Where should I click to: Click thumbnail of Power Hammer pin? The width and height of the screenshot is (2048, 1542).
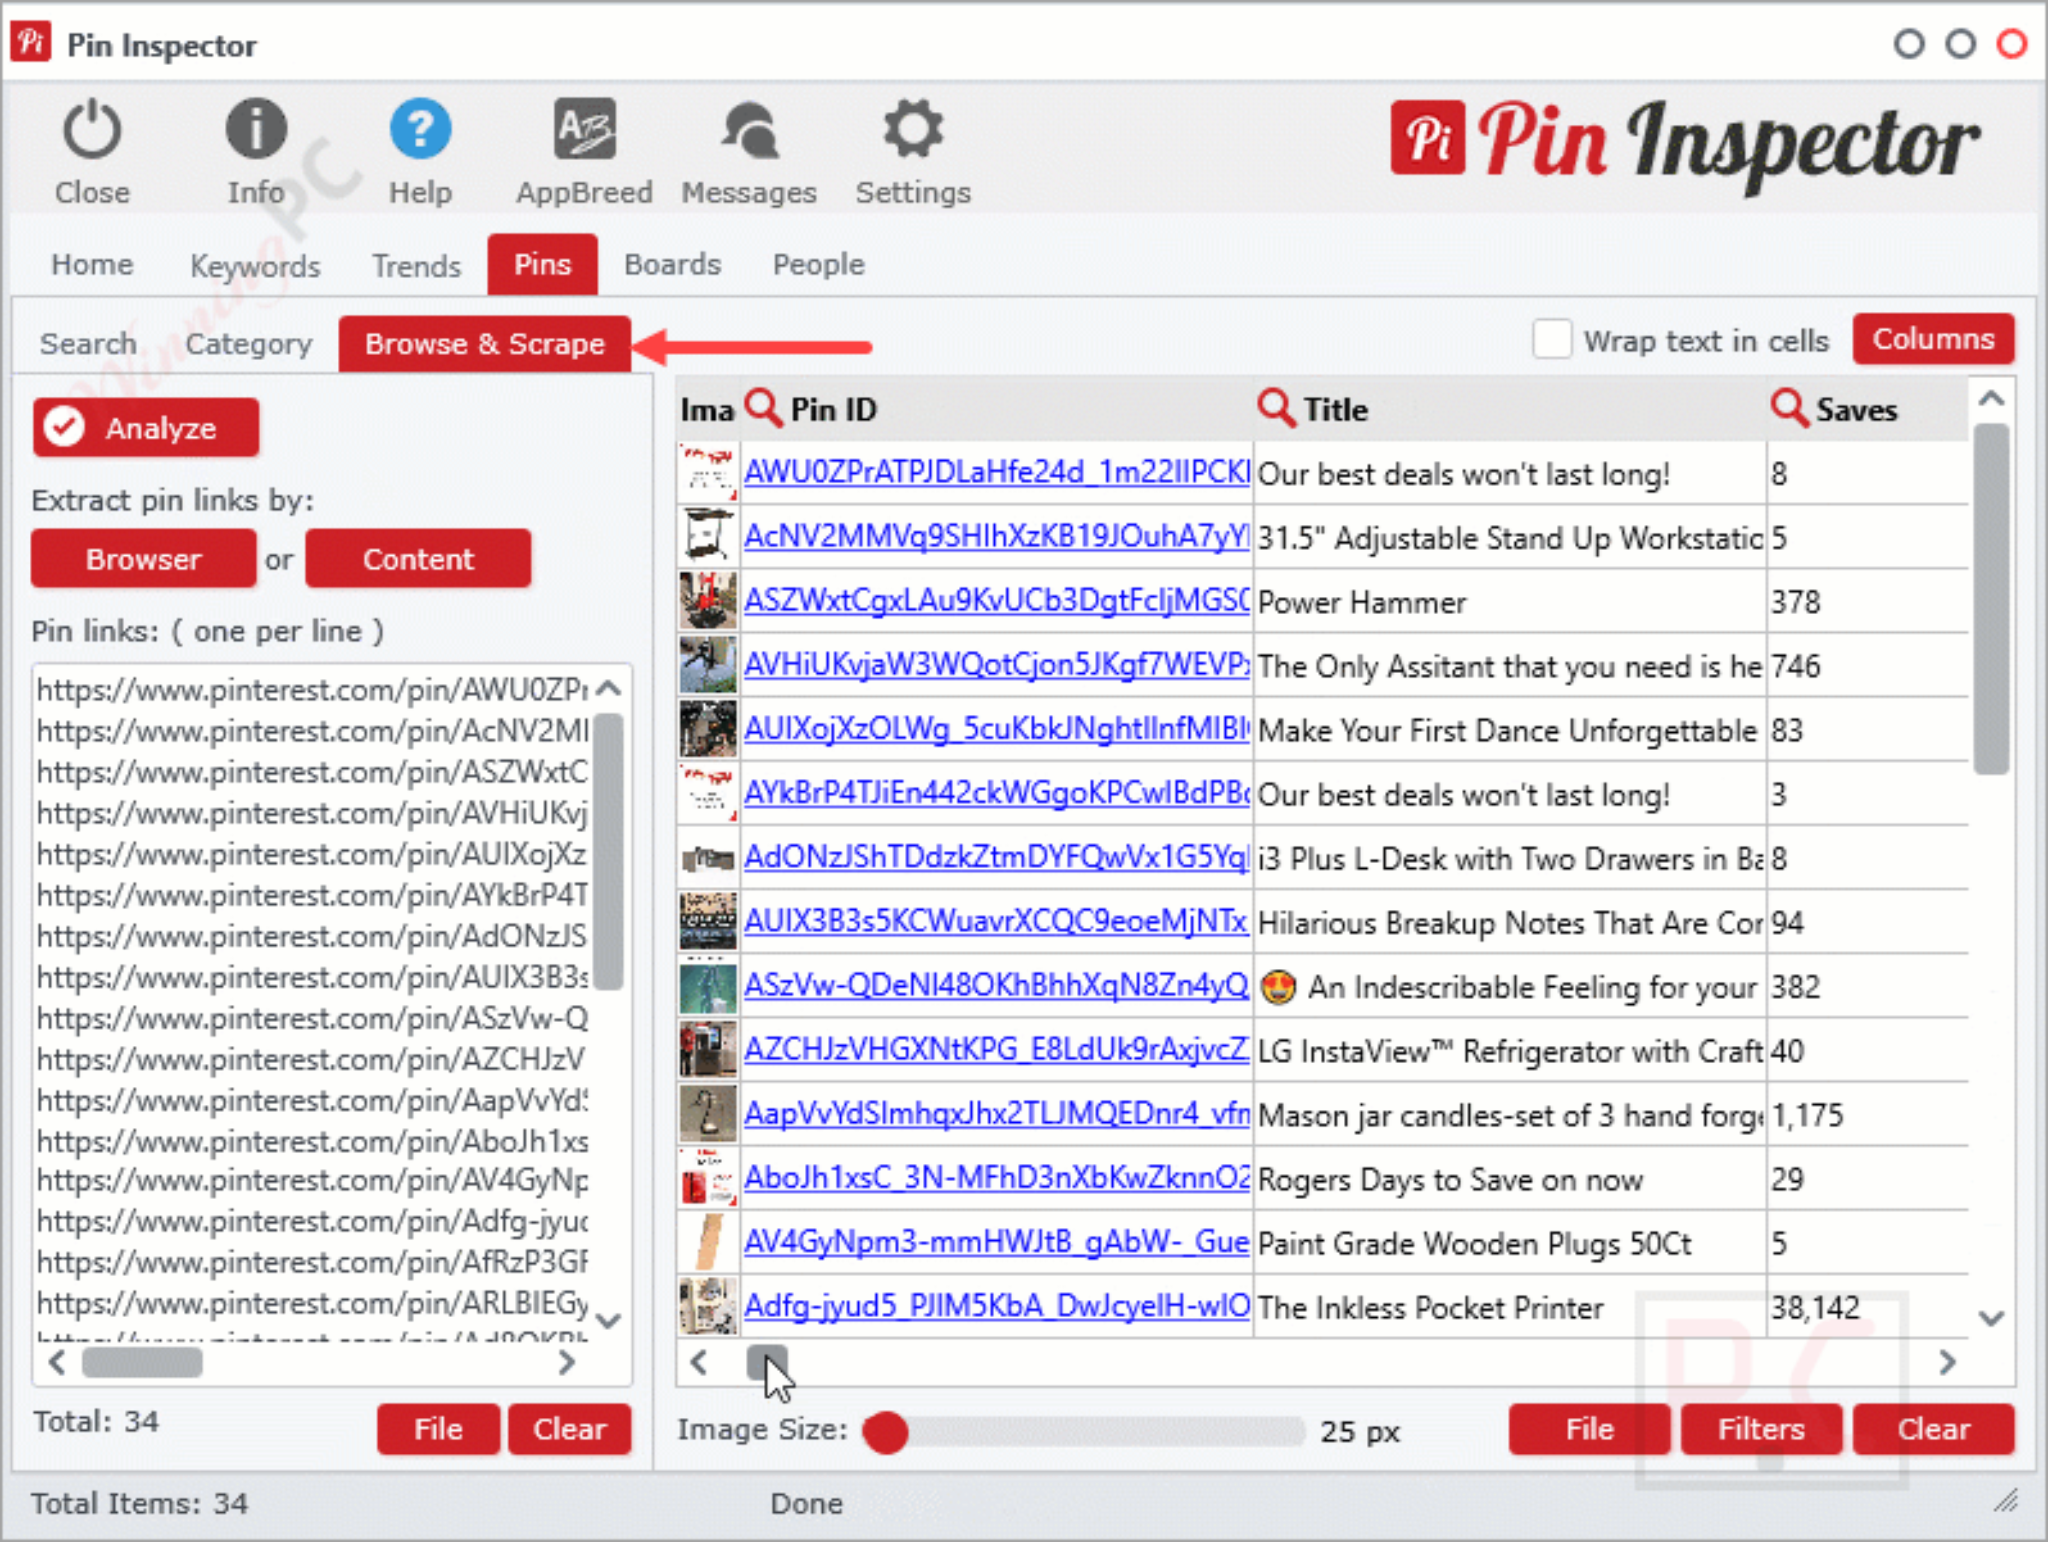(x=708, y=601)
